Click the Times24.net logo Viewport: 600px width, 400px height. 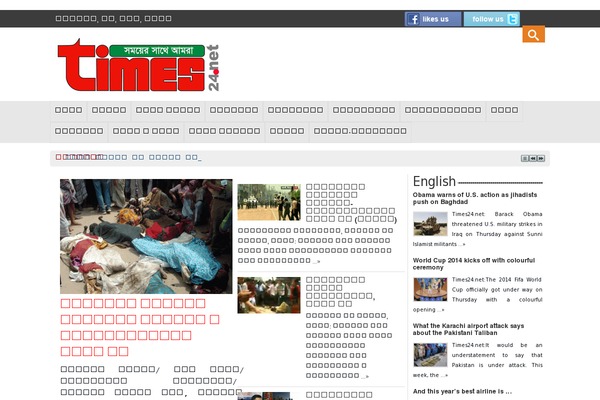[x=139, y=65]
